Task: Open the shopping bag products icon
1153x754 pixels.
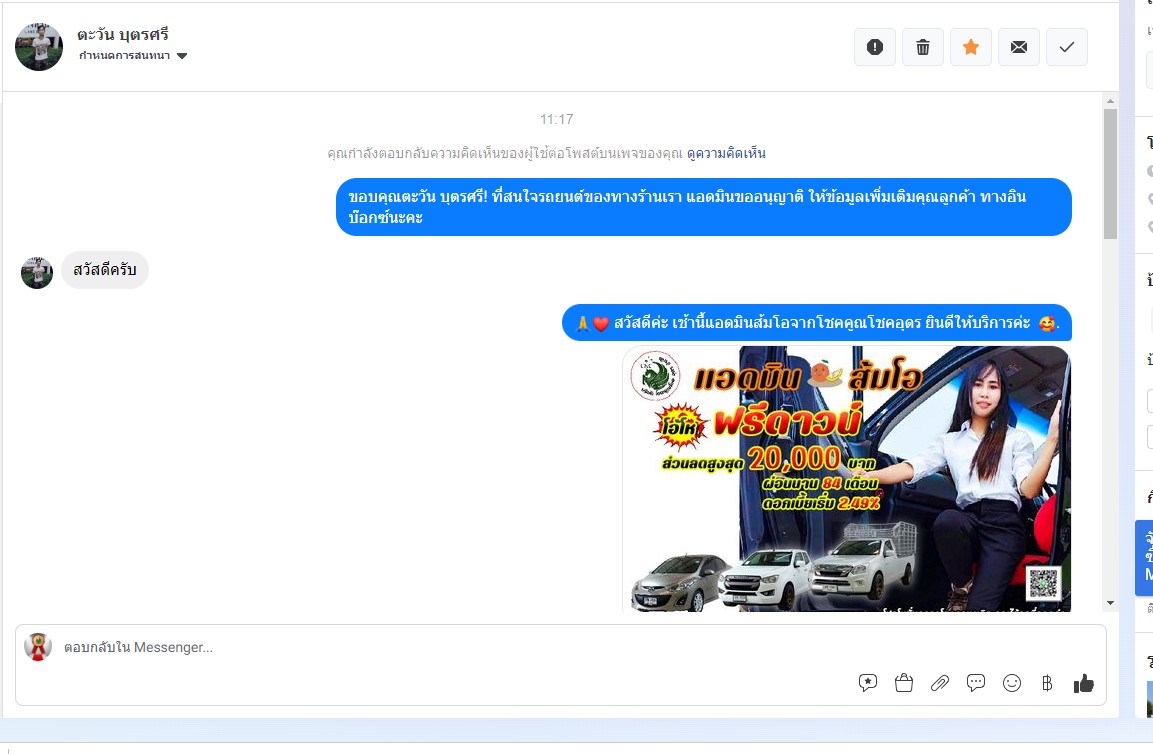Action: click(x=904, y=683)
